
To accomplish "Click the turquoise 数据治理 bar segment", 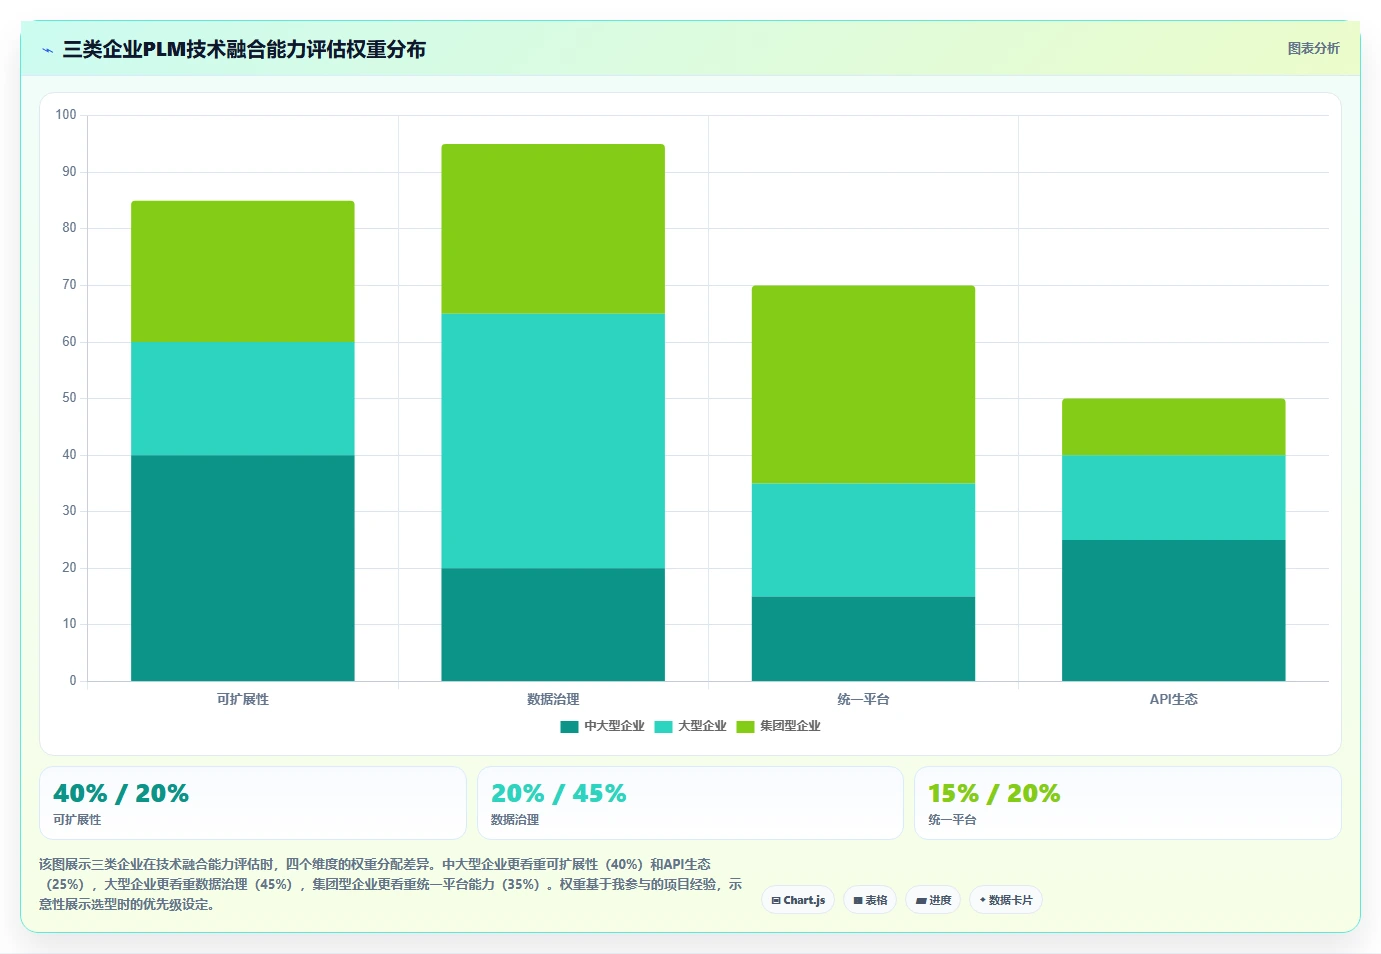I will point(553,441).
